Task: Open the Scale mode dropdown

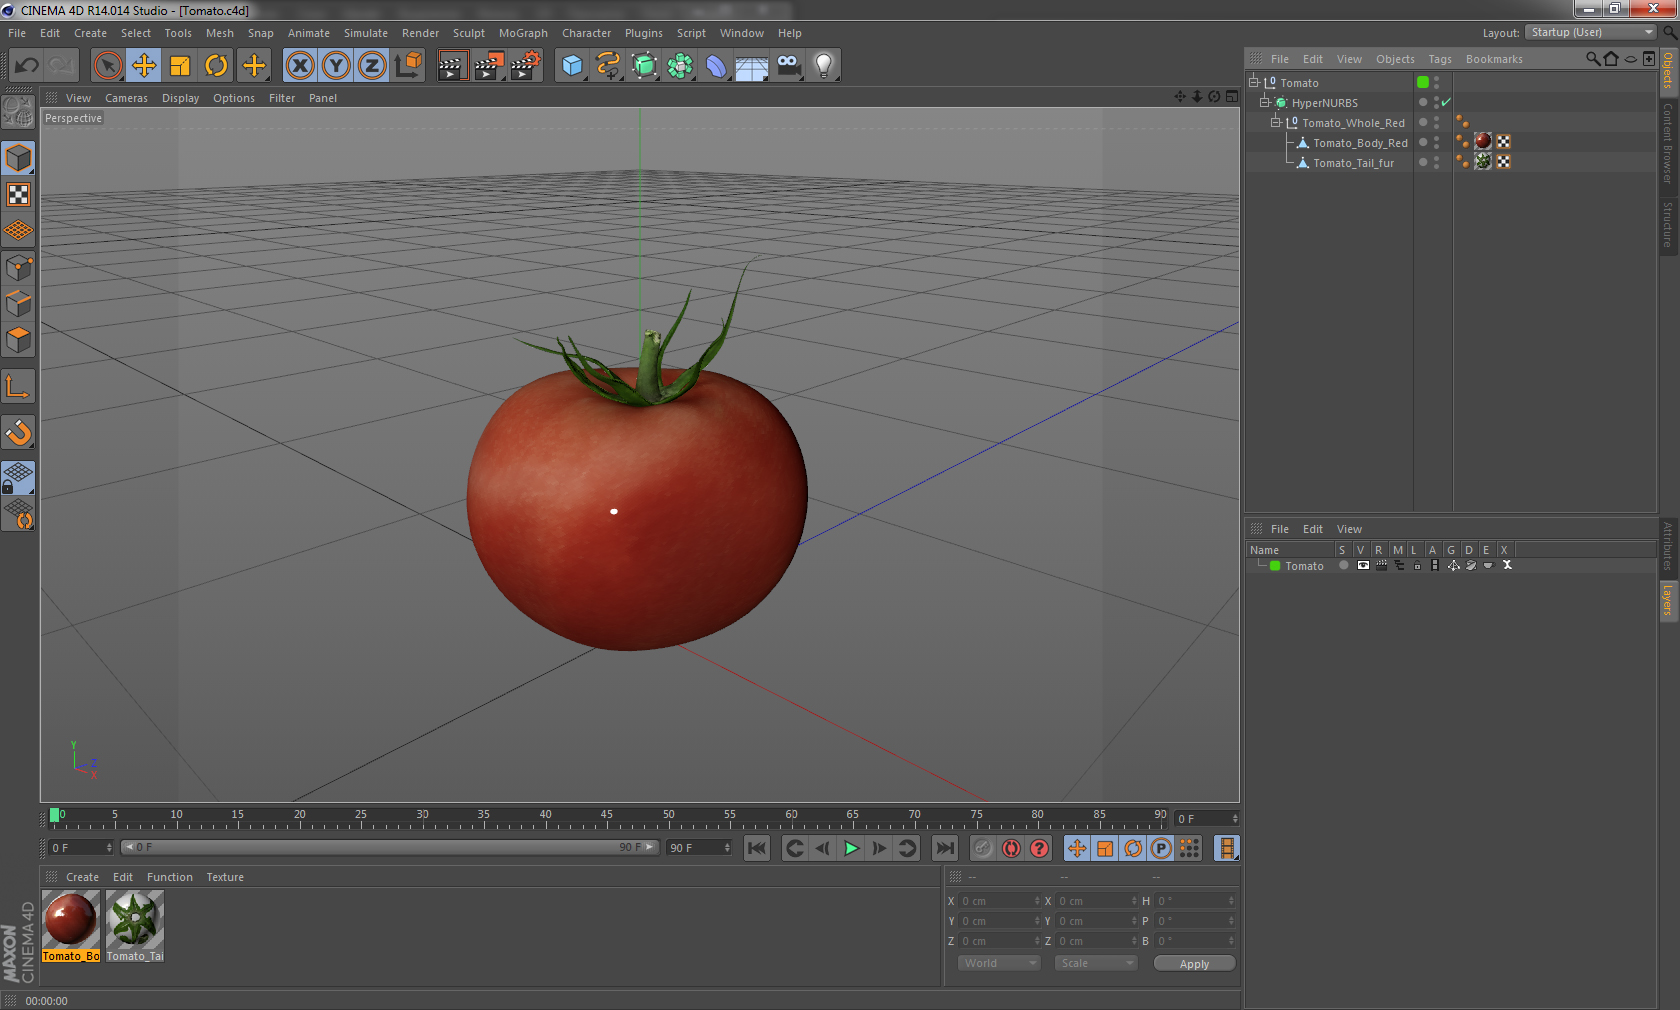Action: click(1096, 963)
